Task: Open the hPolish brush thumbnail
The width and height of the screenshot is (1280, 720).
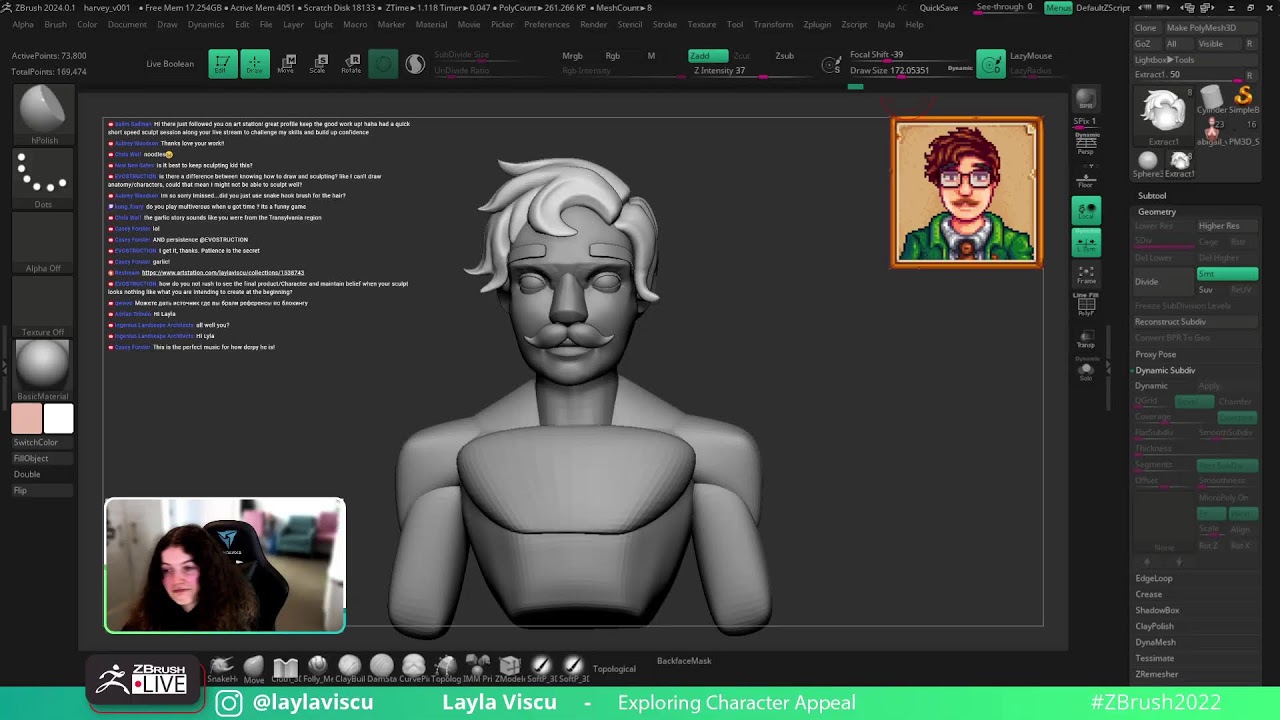Action: tap(43, 112)
